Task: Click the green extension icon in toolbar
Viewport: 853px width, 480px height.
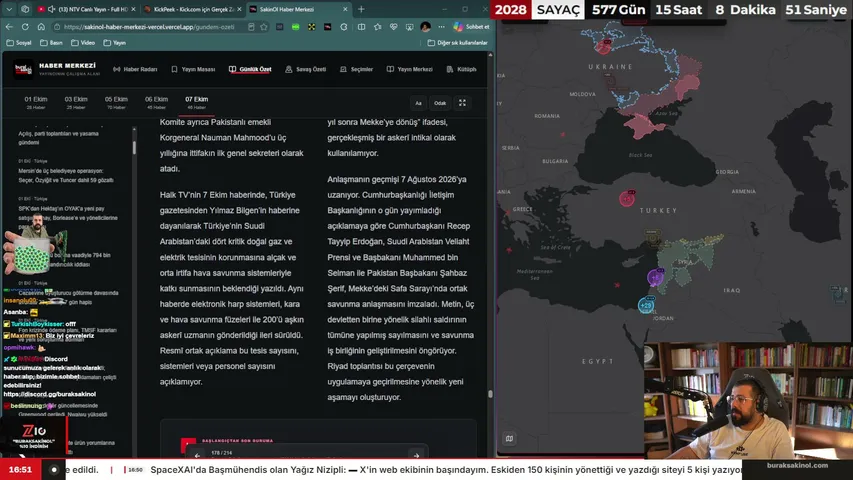Action: coord(295,27)
